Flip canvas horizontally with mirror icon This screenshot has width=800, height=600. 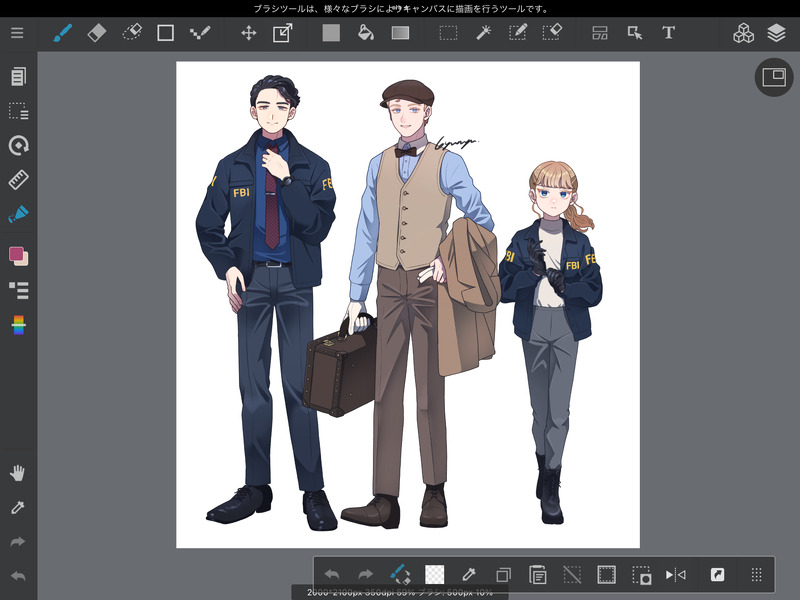click(676, 575)
